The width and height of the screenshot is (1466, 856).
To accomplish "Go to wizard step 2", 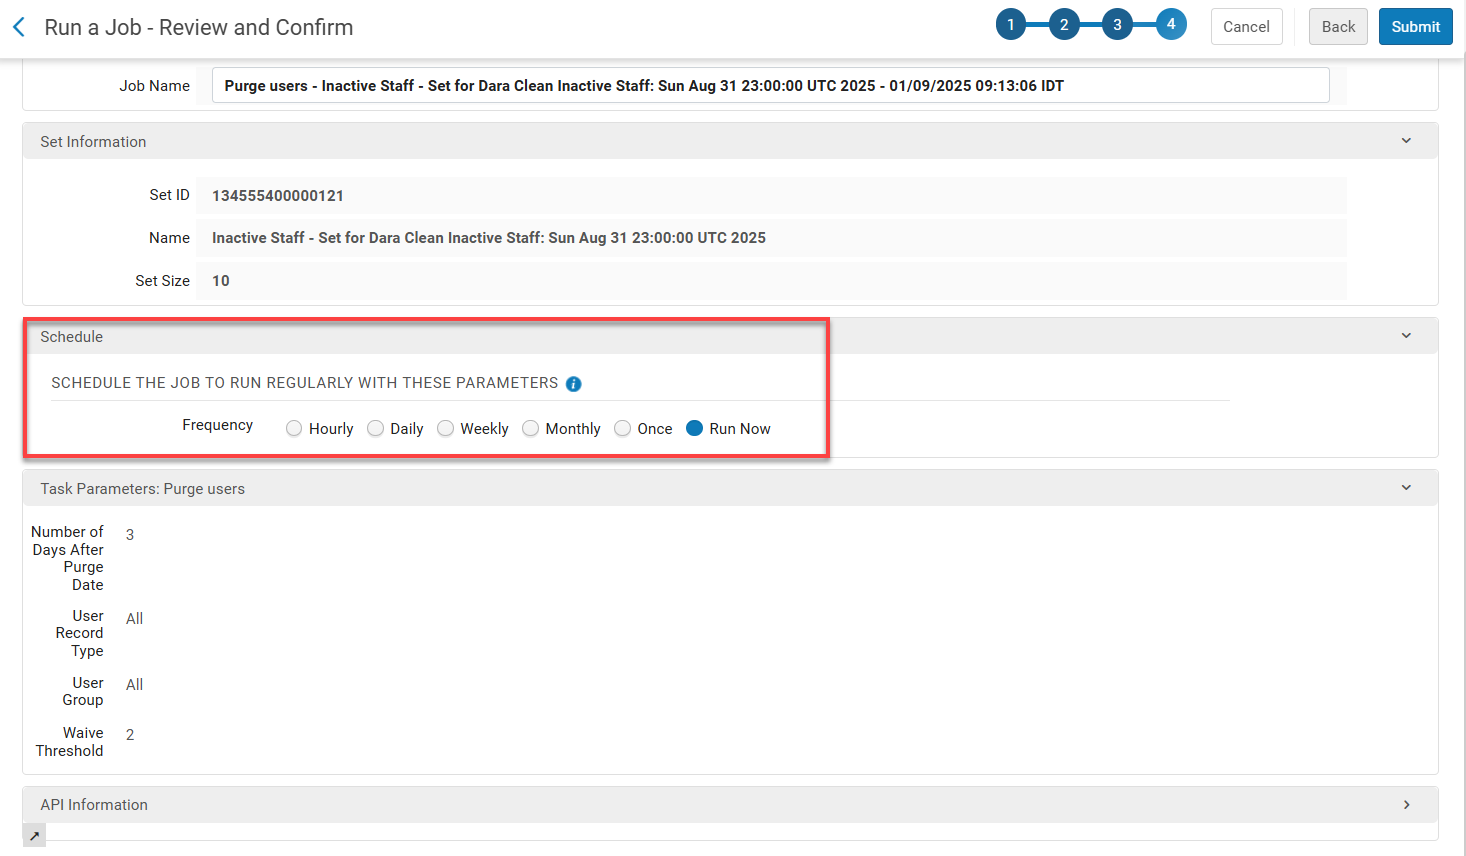I will pyautogui.click(x=1064, y=25).
